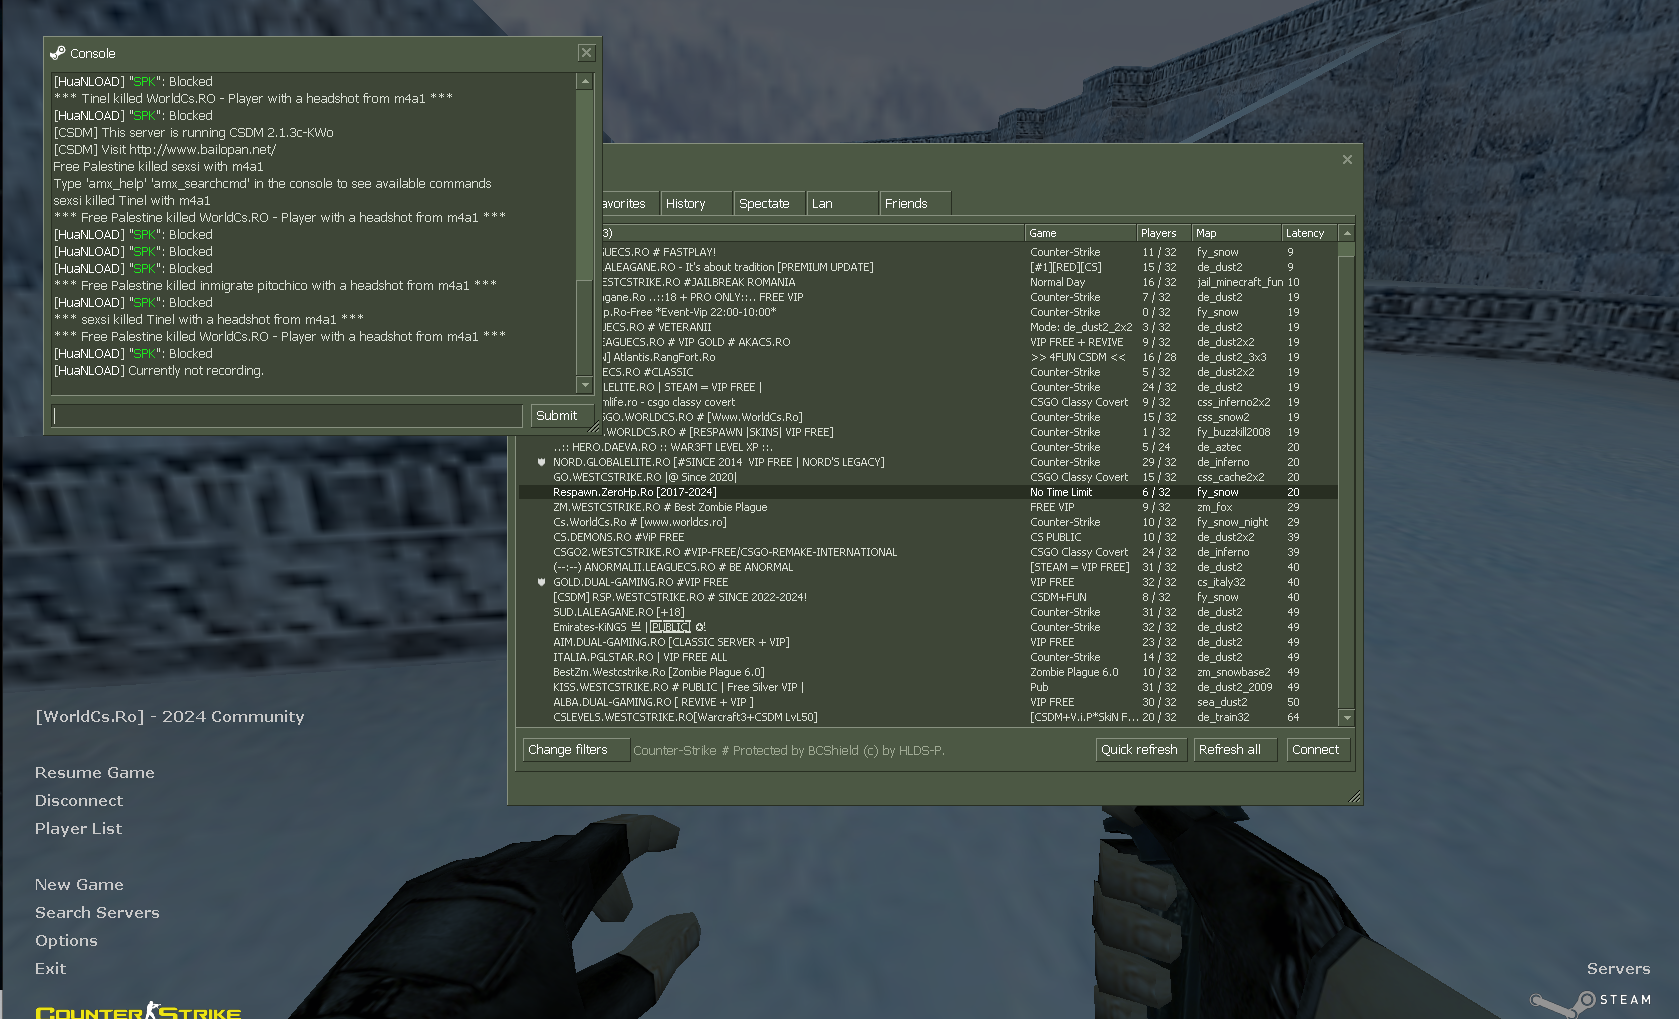The image size is (1679, 1019).
Task: Click the Steam logo
Action: click(1590, 1000)
